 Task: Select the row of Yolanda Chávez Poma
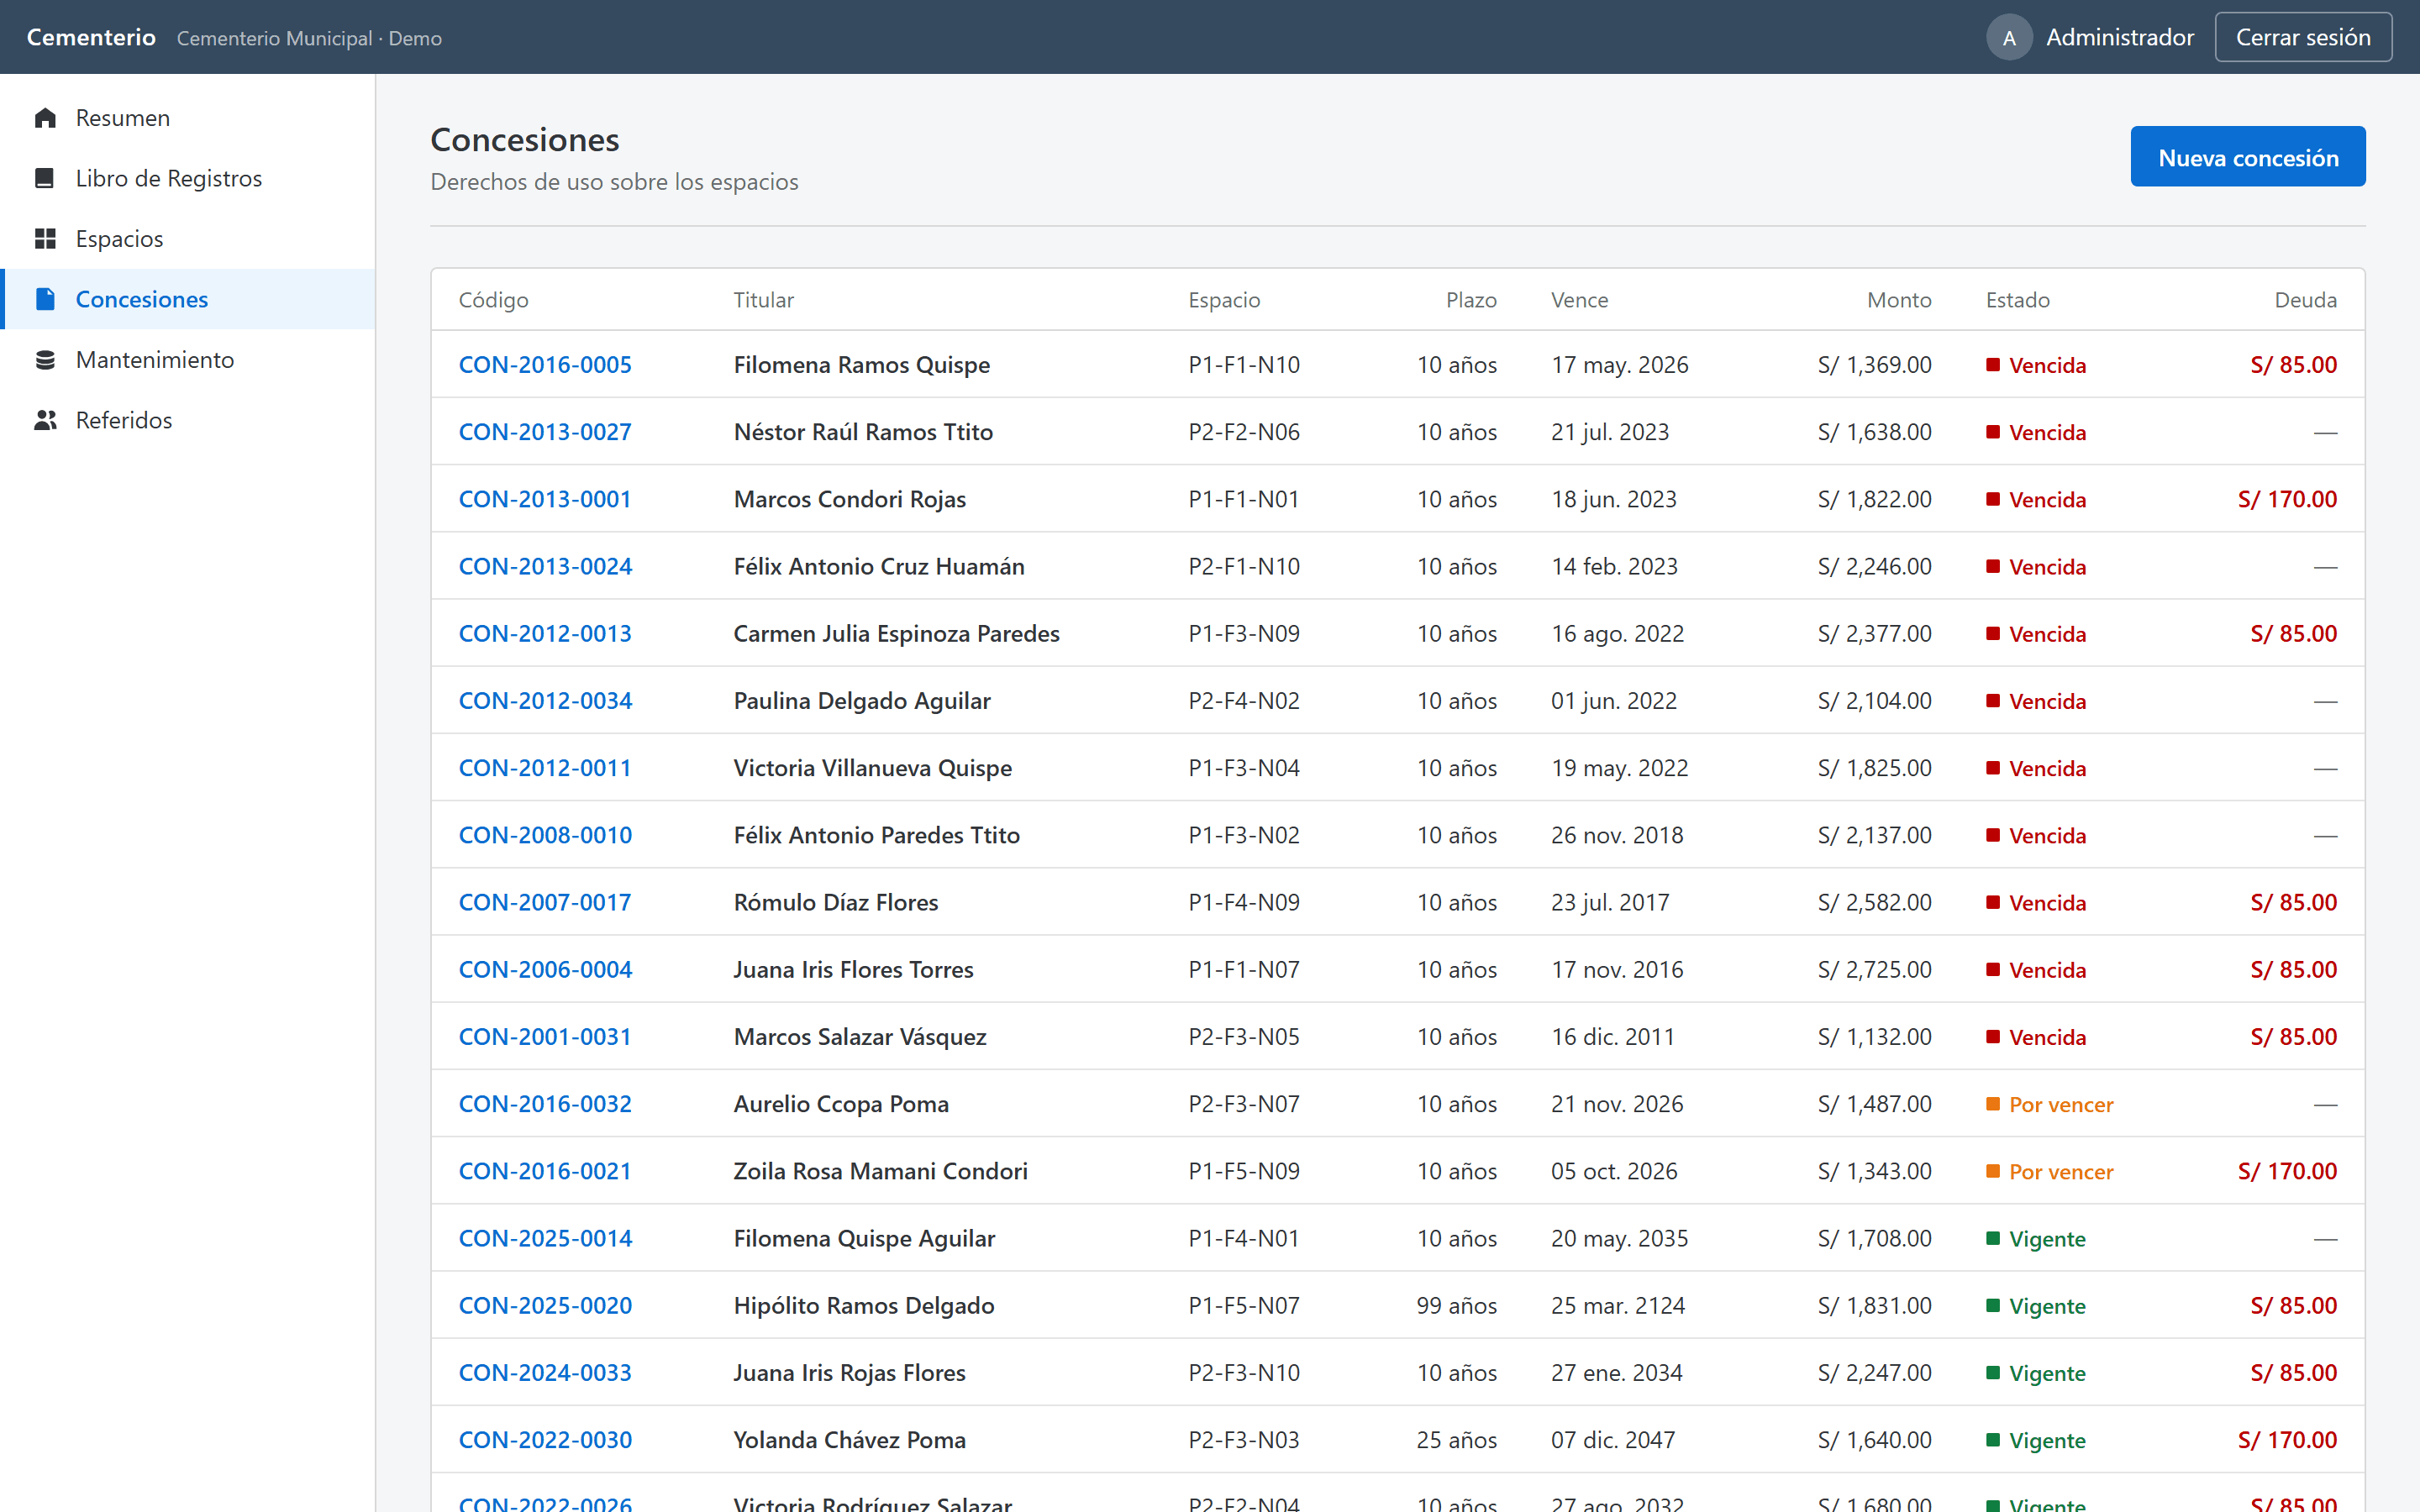point(1397,1439)
